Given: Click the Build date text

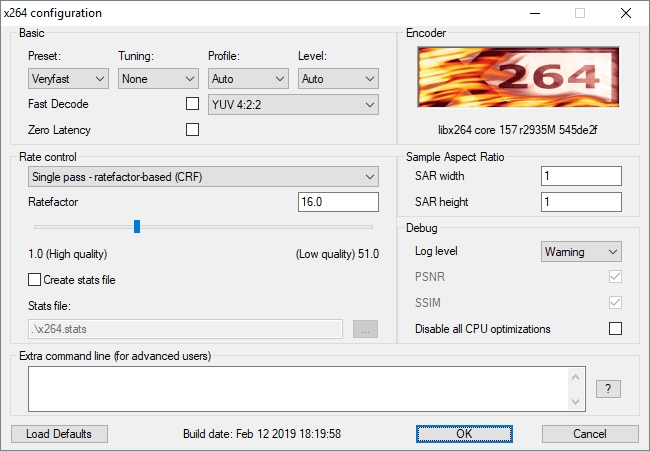Looking at the screenshot, I should pyautogui.click(x=262, y=434).
